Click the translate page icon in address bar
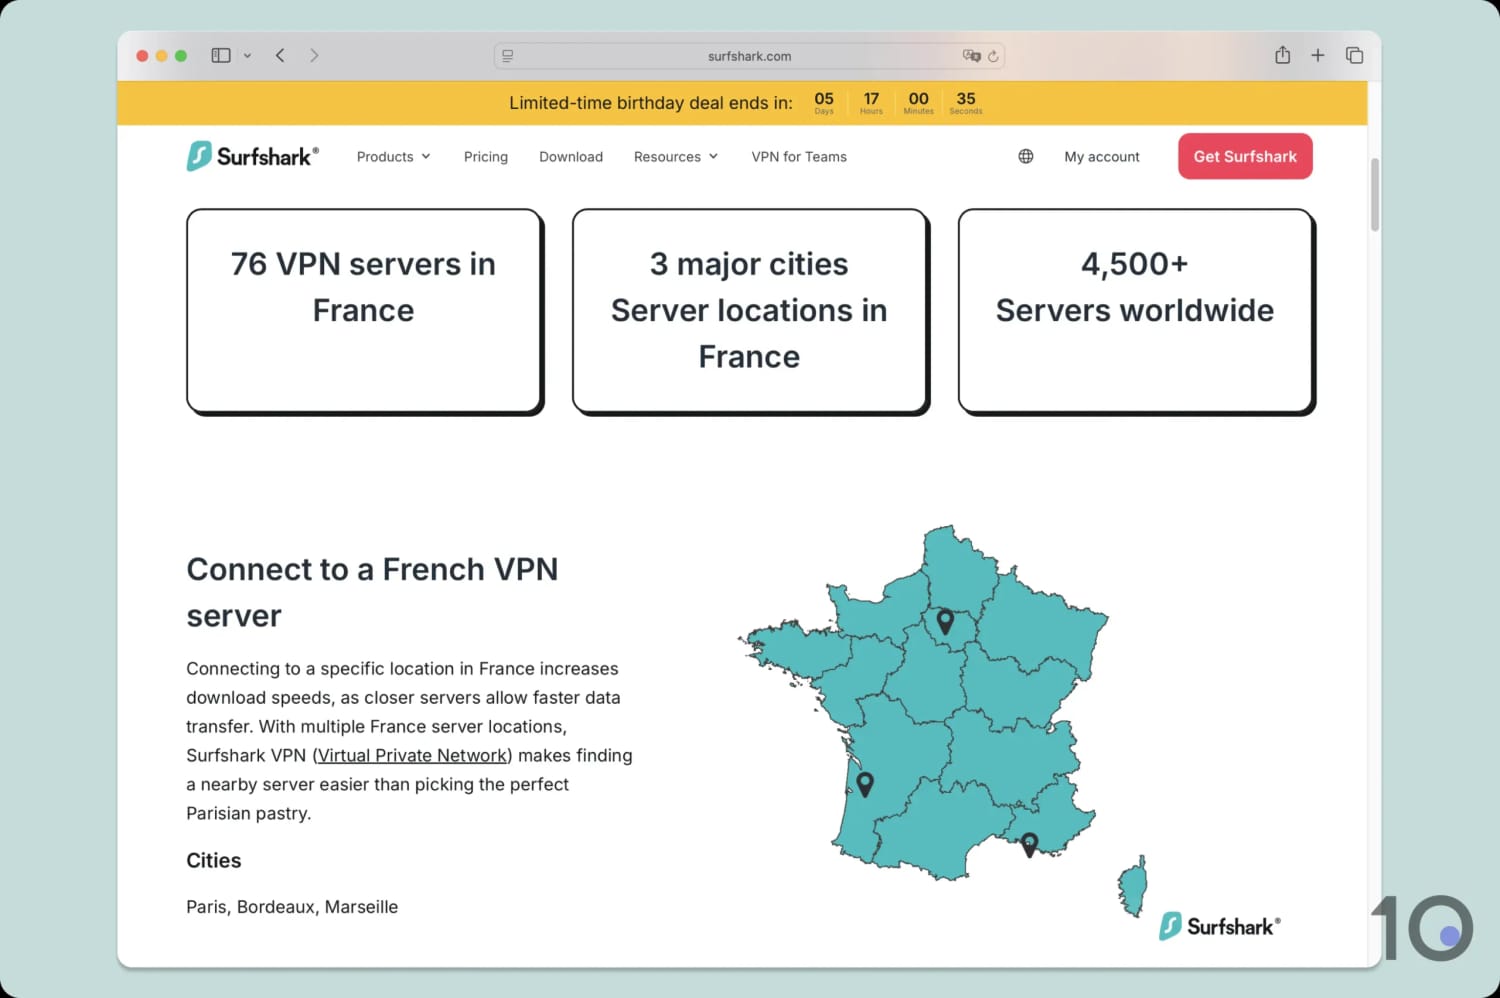1500x998 pixels. 971,56
